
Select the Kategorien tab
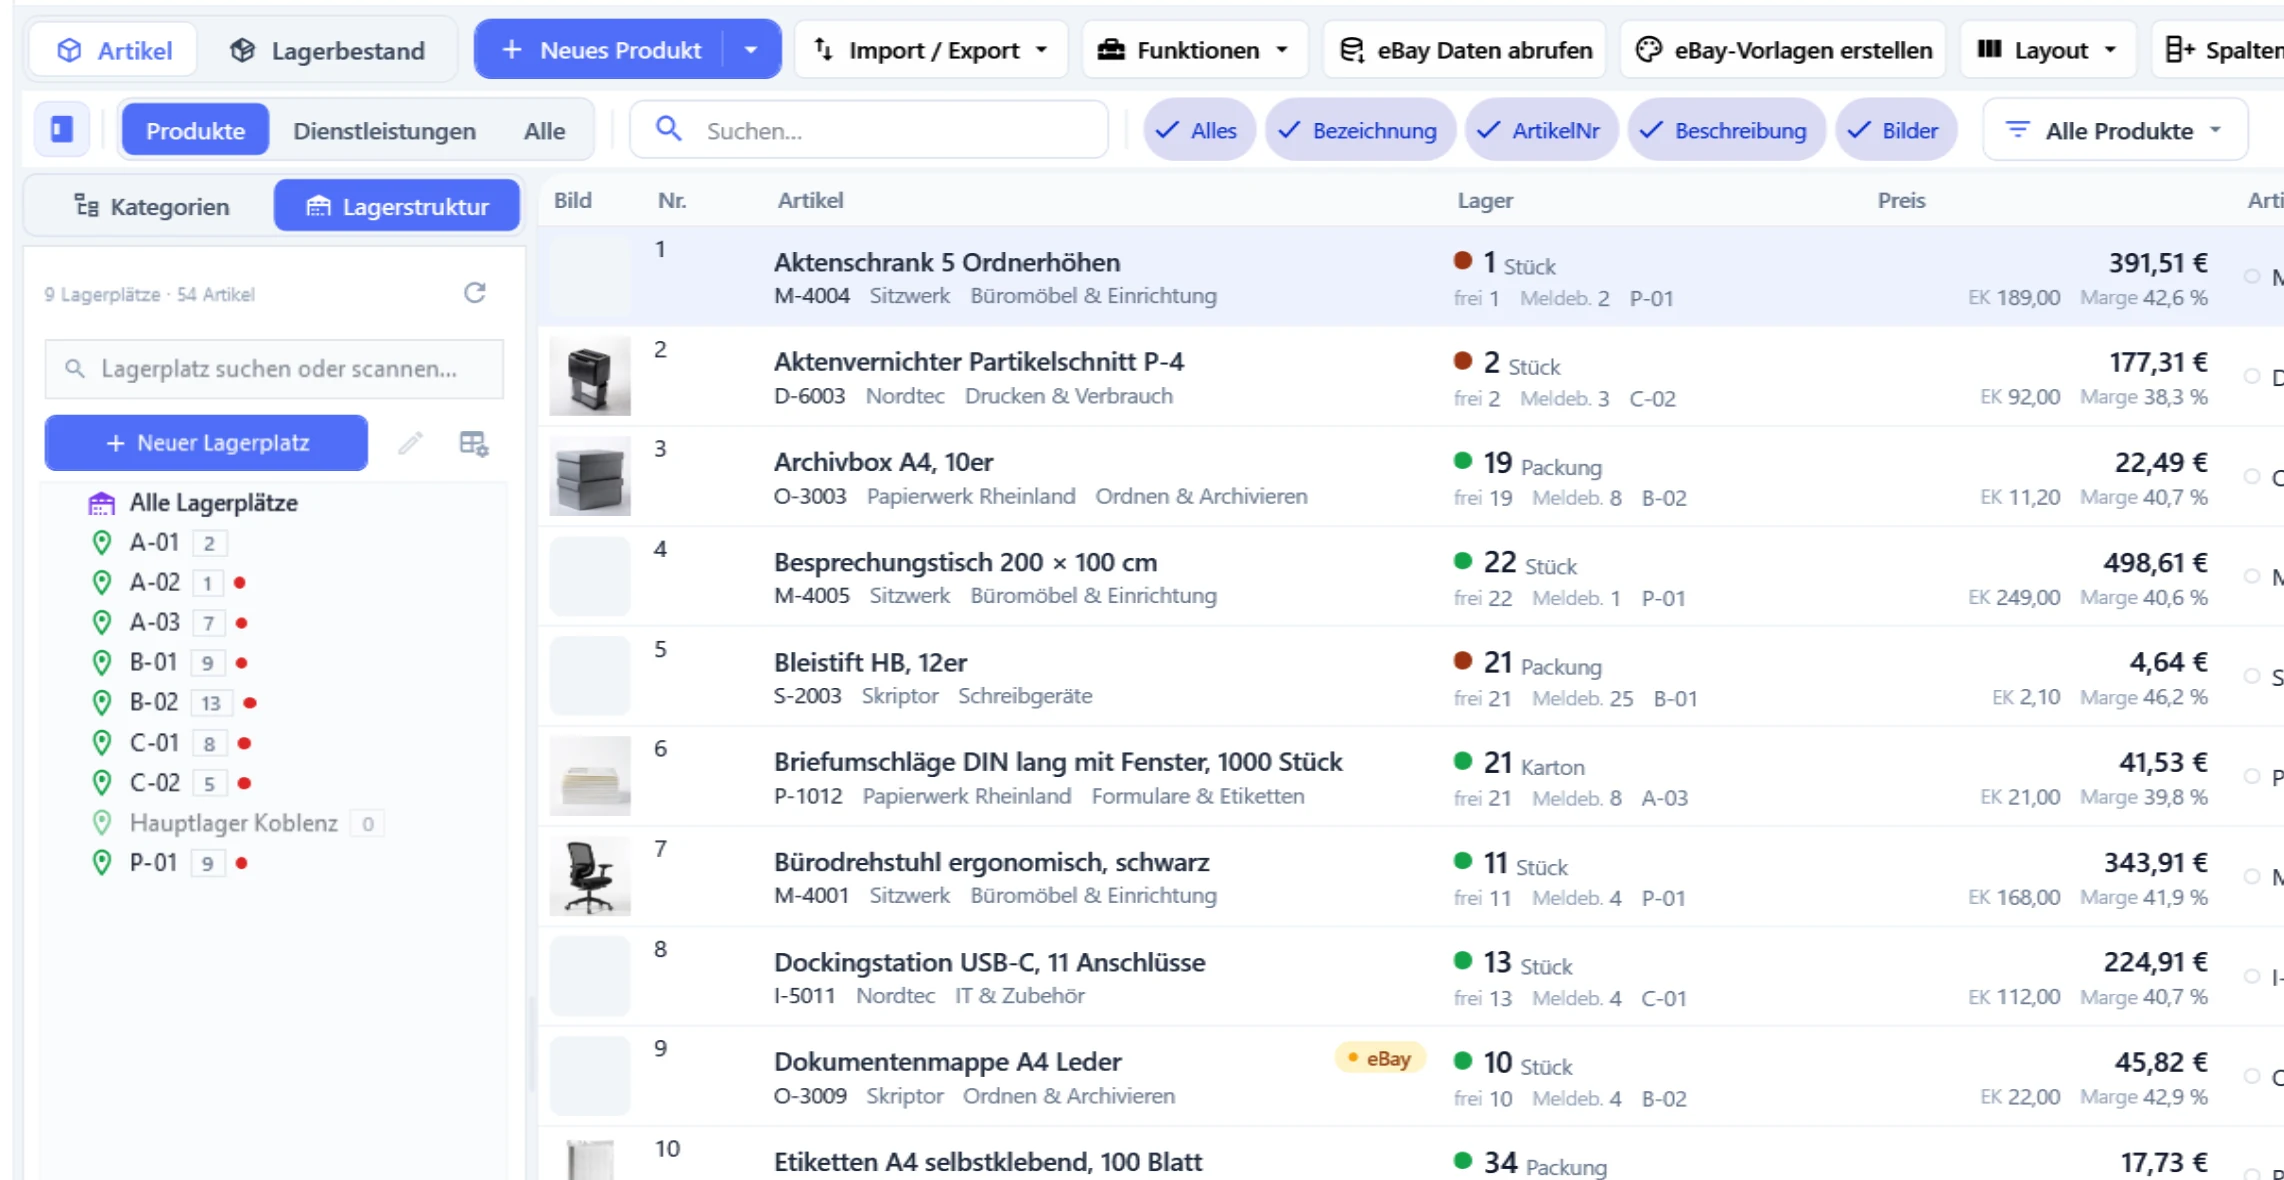151,206
